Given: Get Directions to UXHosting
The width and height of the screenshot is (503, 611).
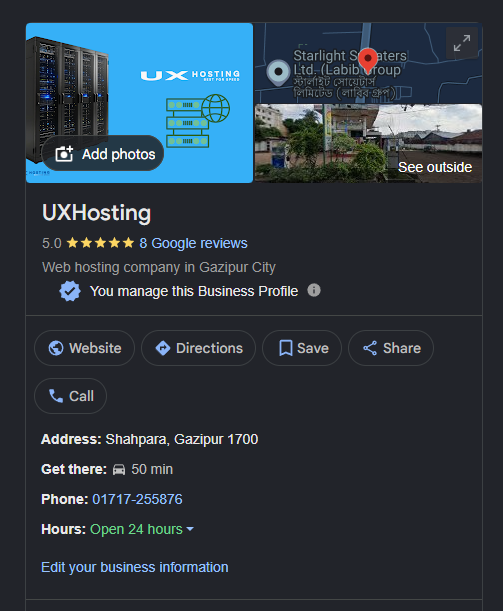Looking at the screenshot, I should (198, 348).
